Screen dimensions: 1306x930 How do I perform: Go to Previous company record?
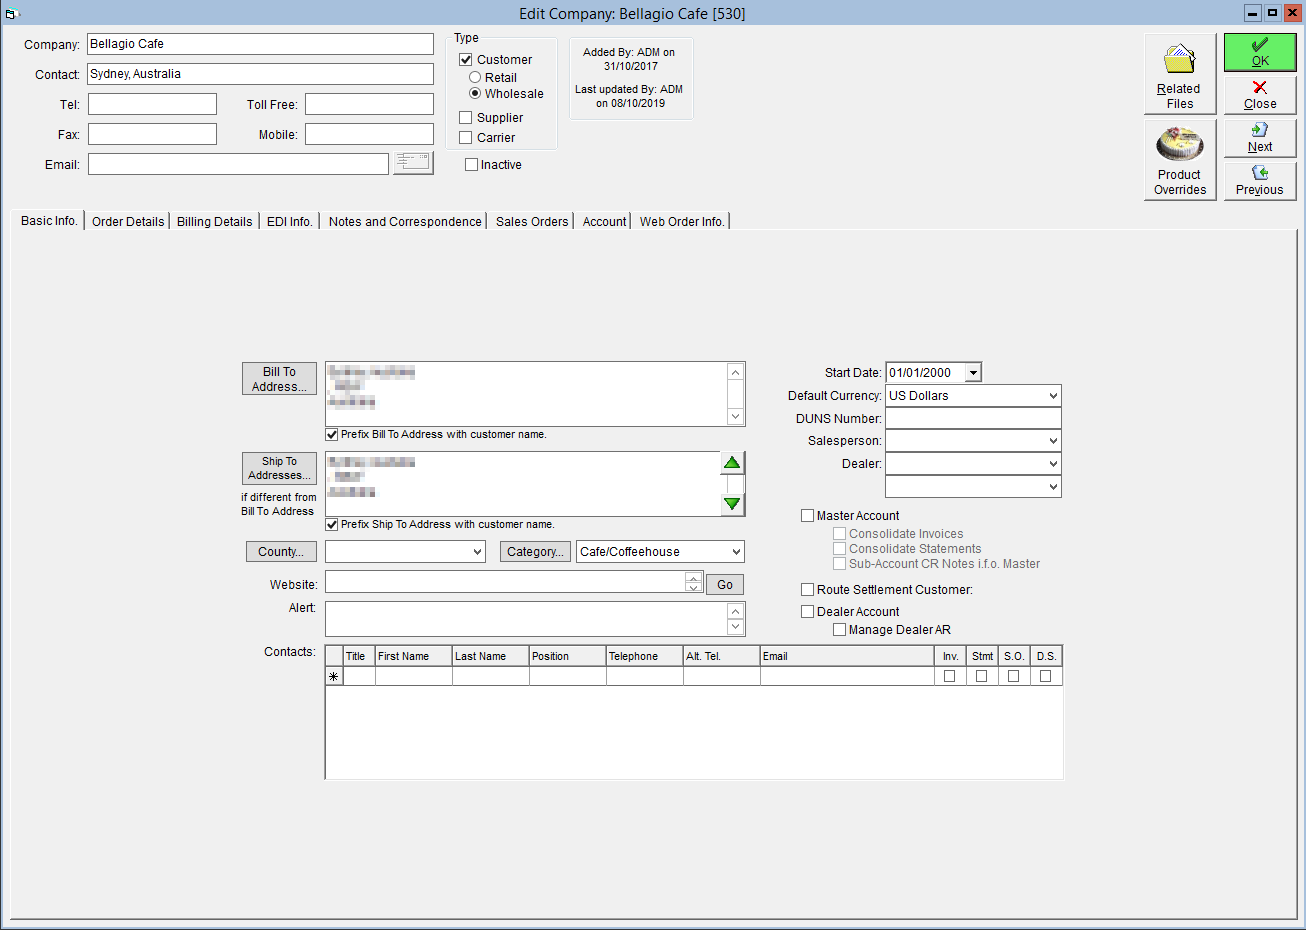click(1260, 181)
